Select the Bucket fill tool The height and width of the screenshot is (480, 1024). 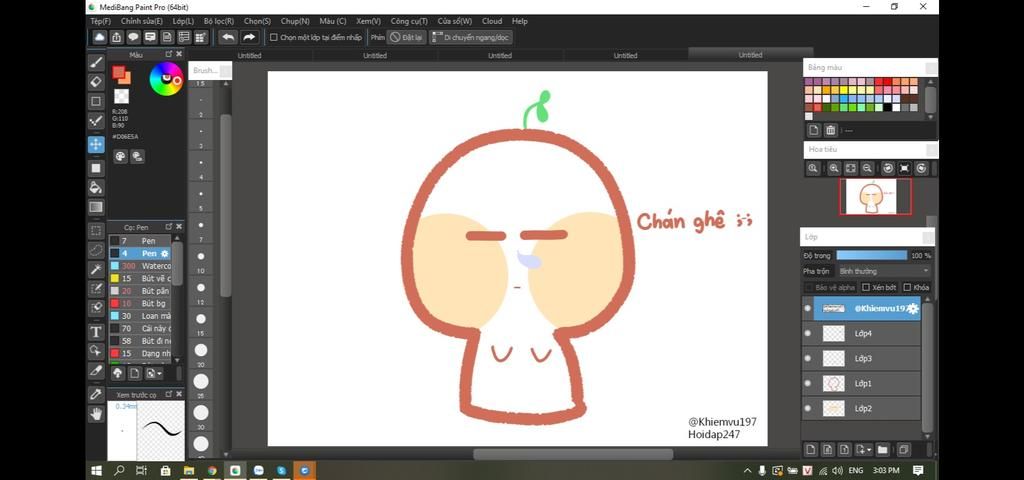pyautogui.click(x=96, y=187)
